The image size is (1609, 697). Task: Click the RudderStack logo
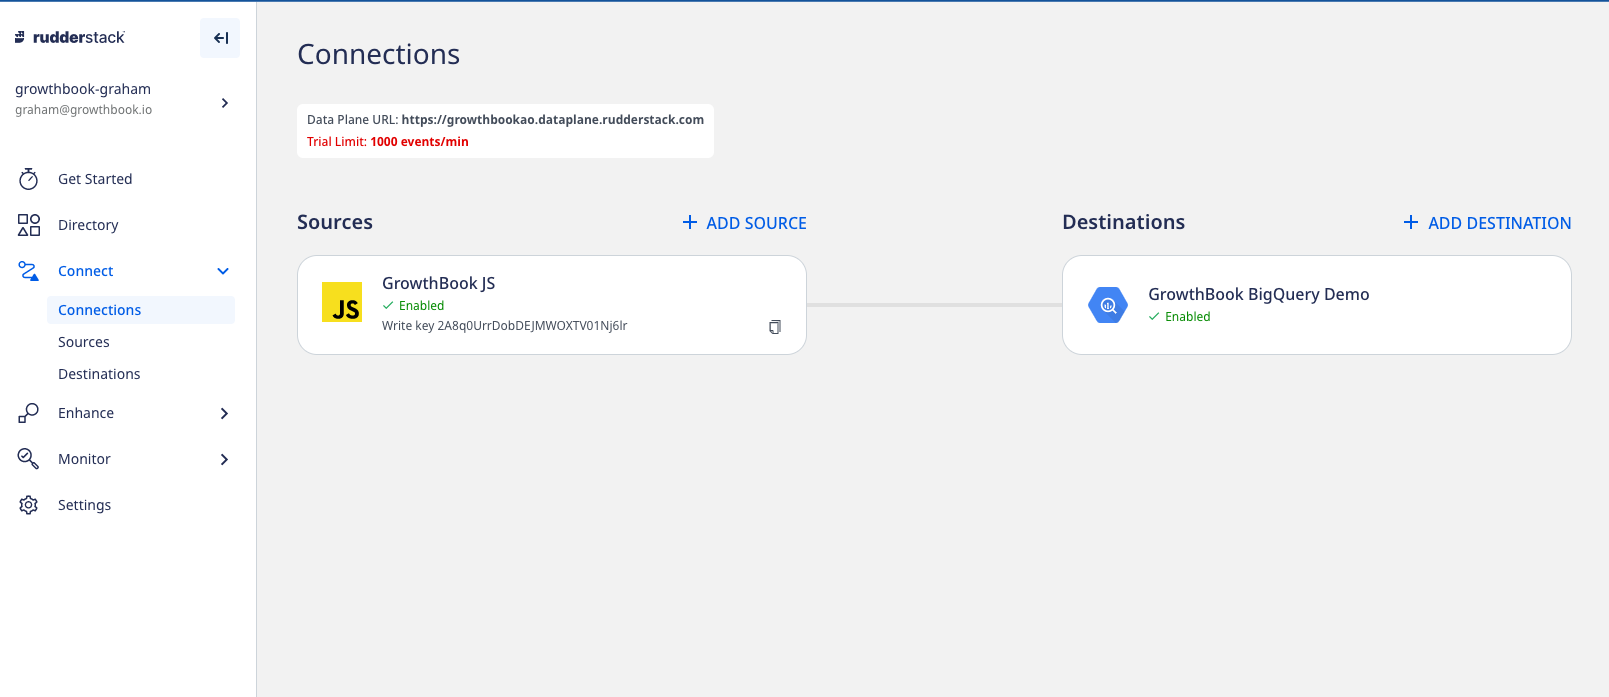coord(69,37)
